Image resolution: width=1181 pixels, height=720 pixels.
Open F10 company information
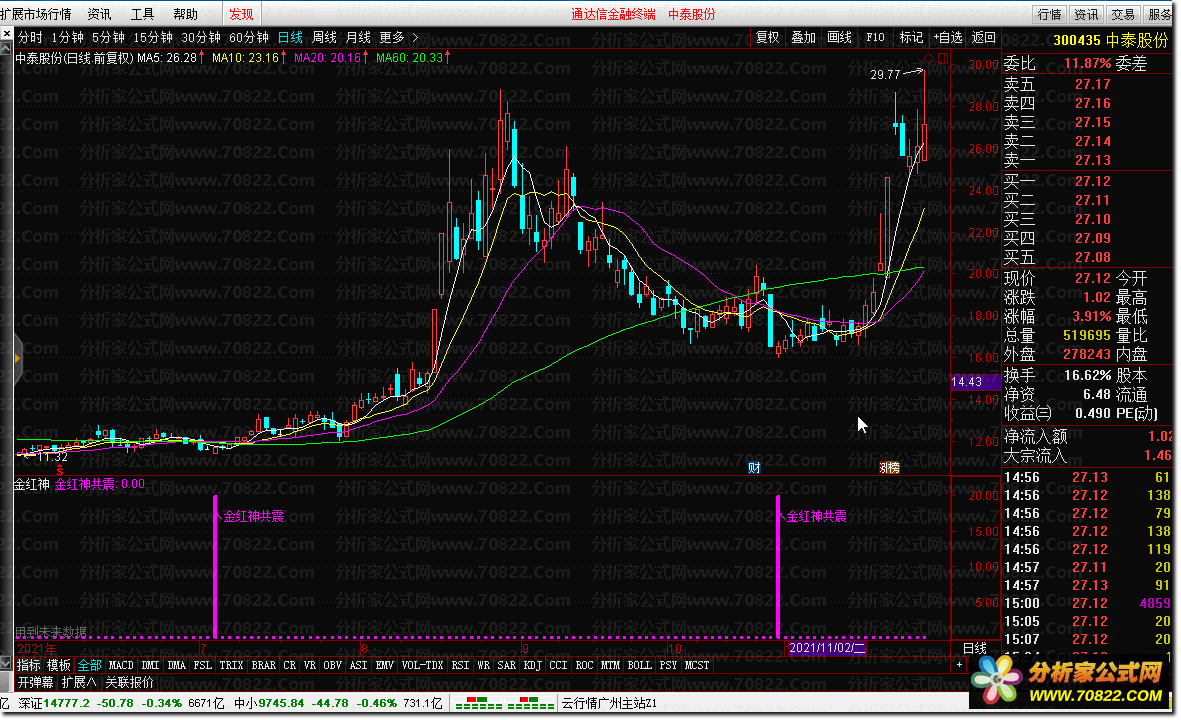(x=875, y=37)
